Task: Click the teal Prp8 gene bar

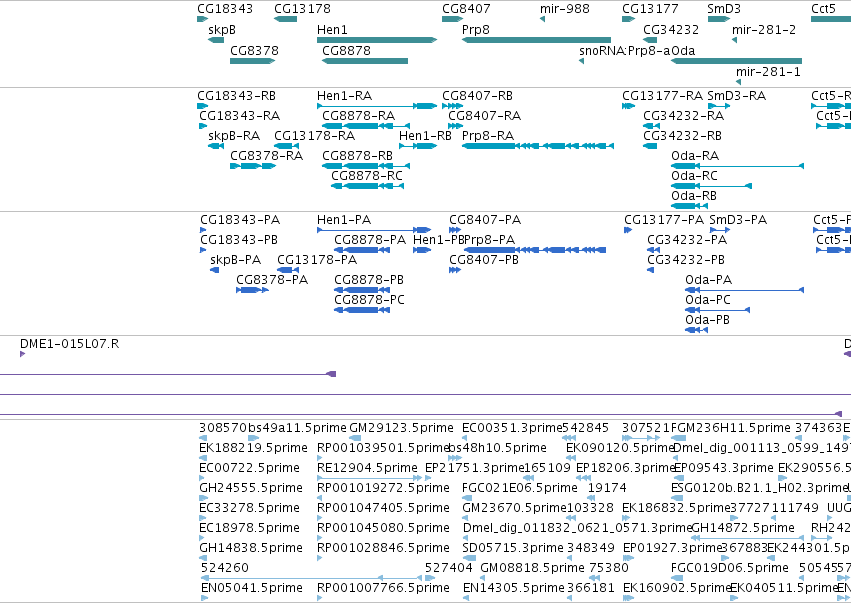Action: click(x=536, y=40)
